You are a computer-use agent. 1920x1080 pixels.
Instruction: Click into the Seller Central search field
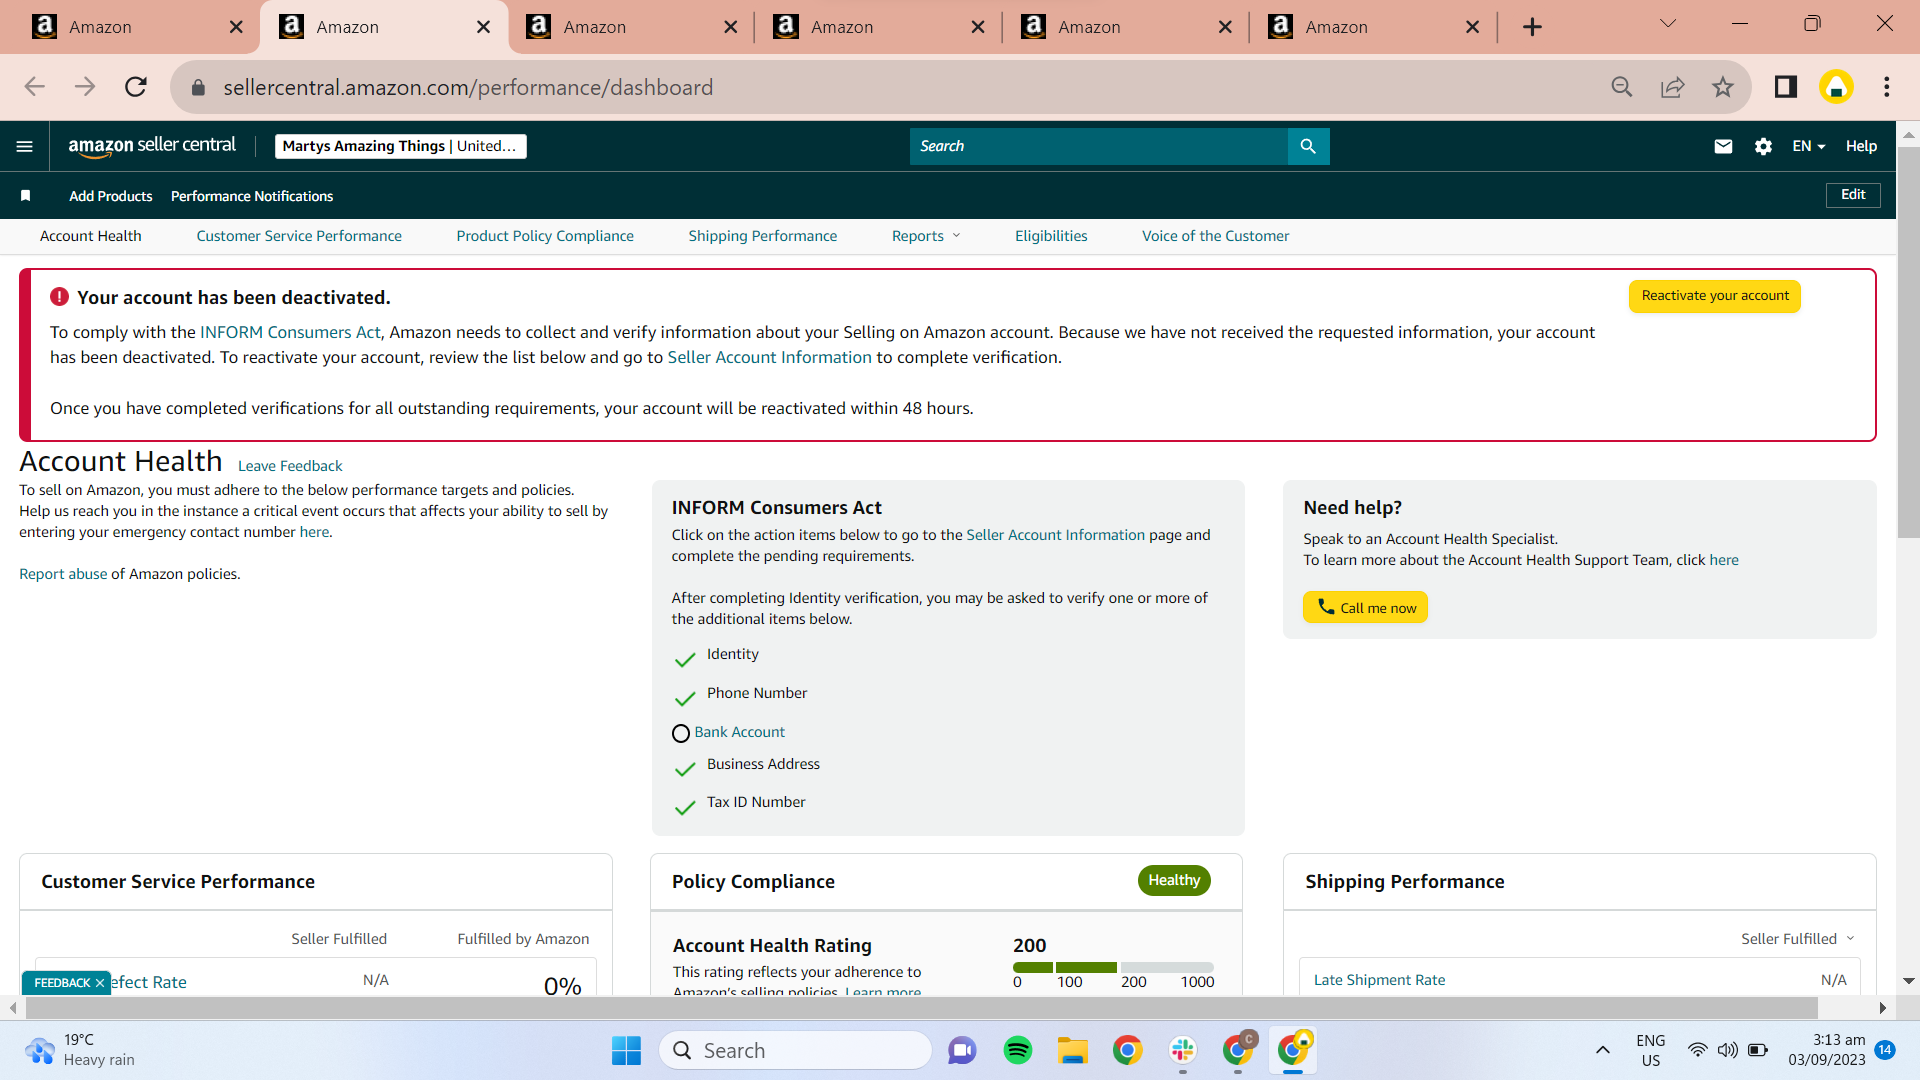pyautogui.click(x=1099, y=146)
